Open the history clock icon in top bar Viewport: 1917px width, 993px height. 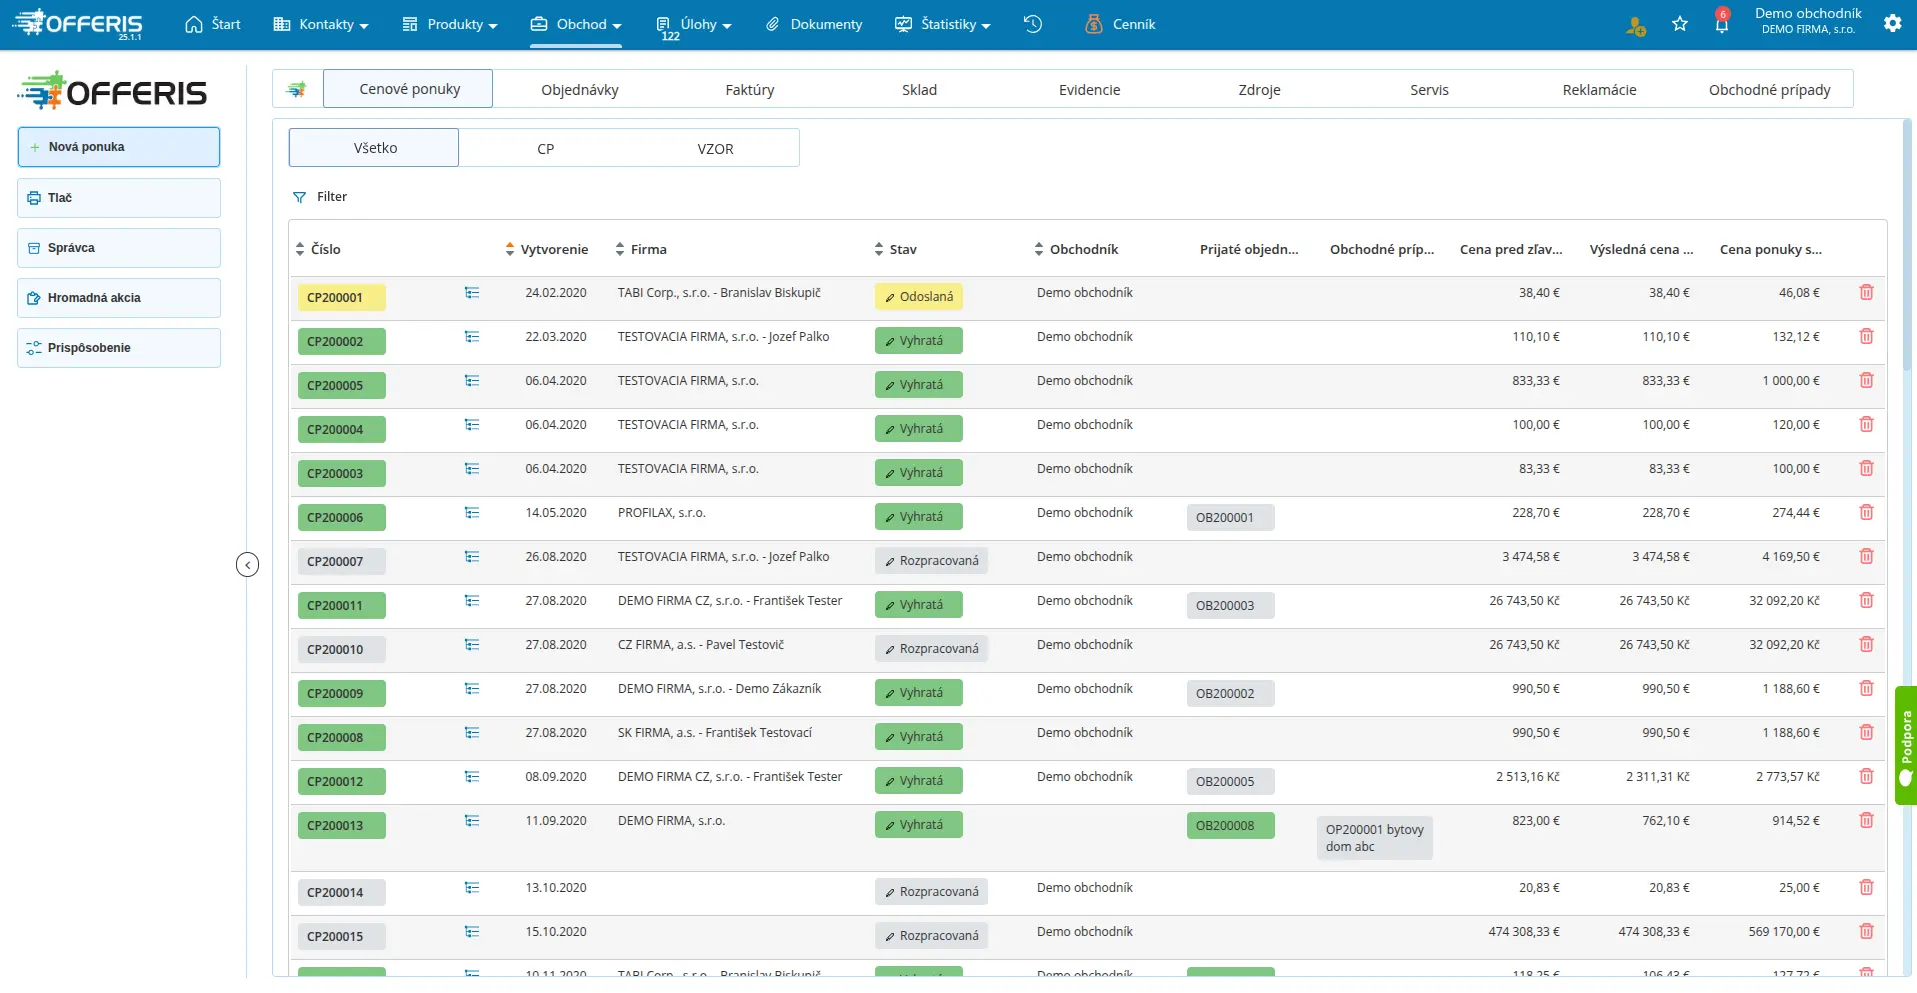(x=1033, y=24)
